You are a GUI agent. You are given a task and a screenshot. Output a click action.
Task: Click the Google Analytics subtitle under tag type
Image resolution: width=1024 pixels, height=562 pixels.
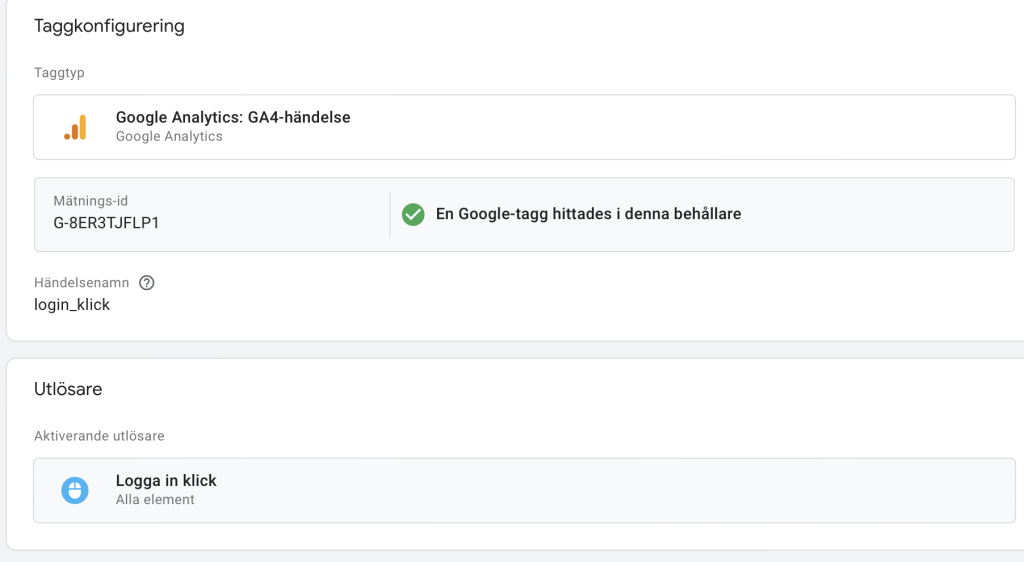click(x=169, y=136)
